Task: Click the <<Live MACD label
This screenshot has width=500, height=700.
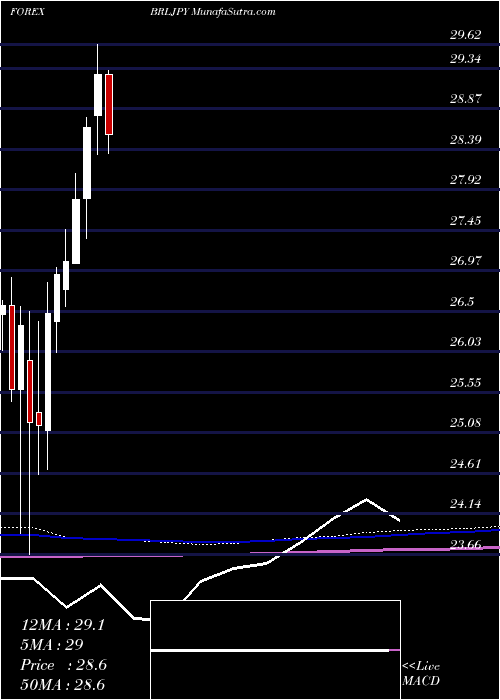Action: tap(421, 673)
